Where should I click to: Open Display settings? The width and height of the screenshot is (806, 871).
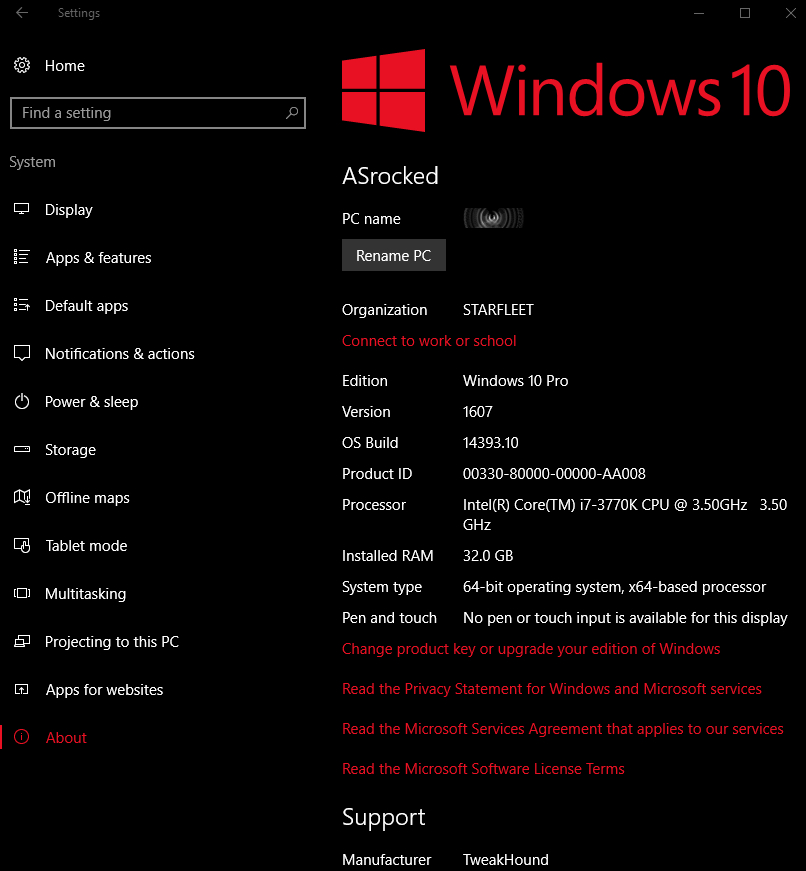(x=69, y=210)
